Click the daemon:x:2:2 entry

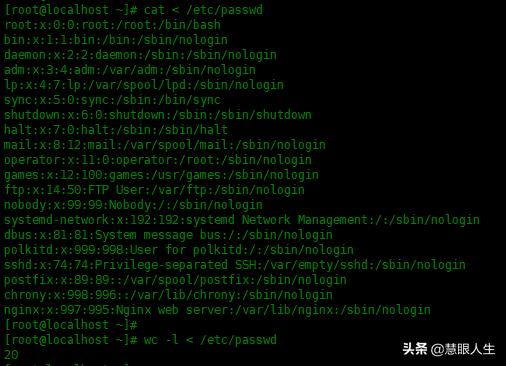pyautogui.click(x=140, y=55)
